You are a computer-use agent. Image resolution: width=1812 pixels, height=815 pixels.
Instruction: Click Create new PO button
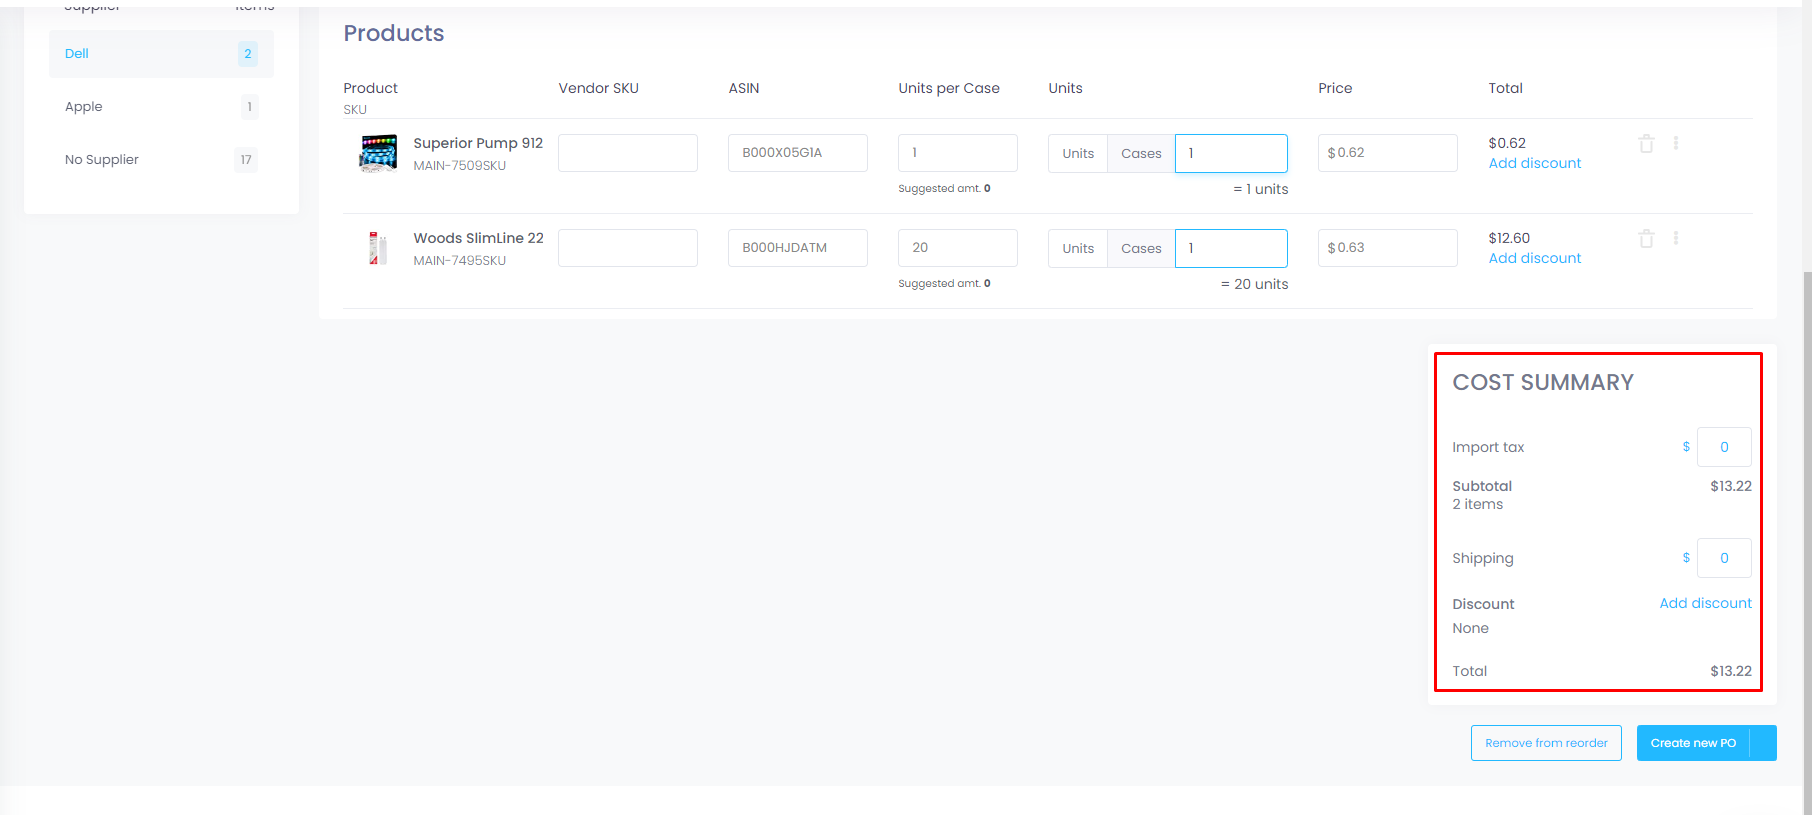[1693, 743]
